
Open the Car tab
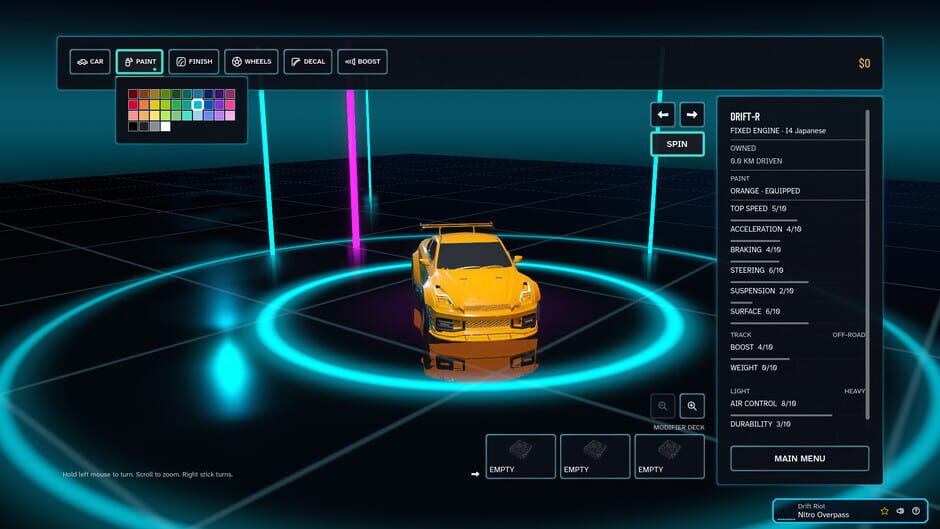pyautogui.click(x=90, y=62)
